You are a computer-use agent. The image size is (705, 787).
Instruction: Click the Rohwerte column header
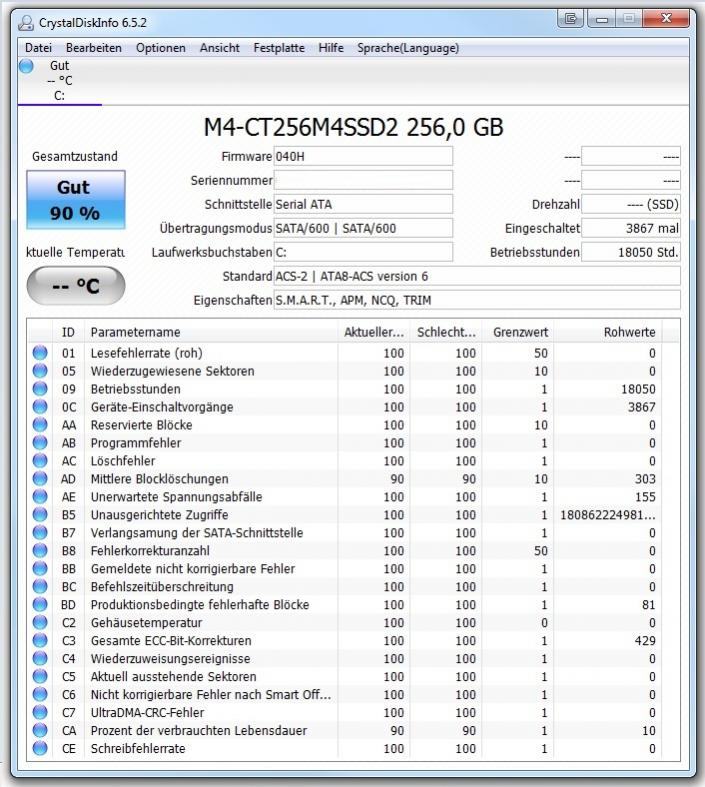608,332
